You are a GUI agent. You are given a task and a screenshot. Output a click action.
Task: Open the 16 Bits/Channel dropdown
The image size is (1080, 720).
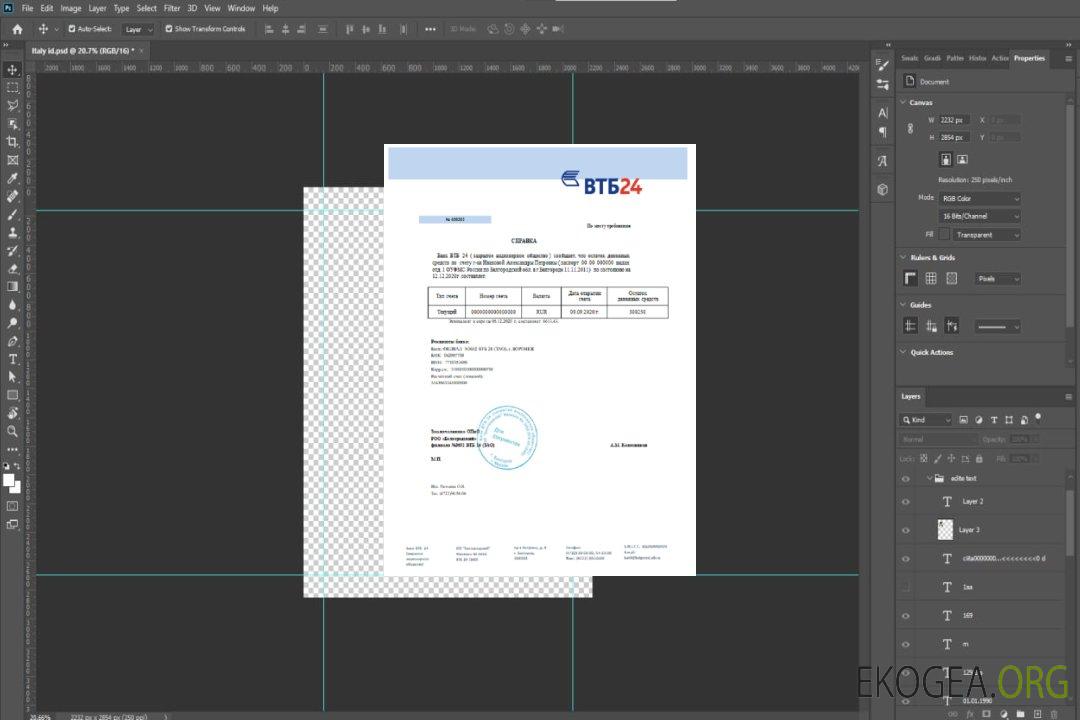tap(980, 216)
